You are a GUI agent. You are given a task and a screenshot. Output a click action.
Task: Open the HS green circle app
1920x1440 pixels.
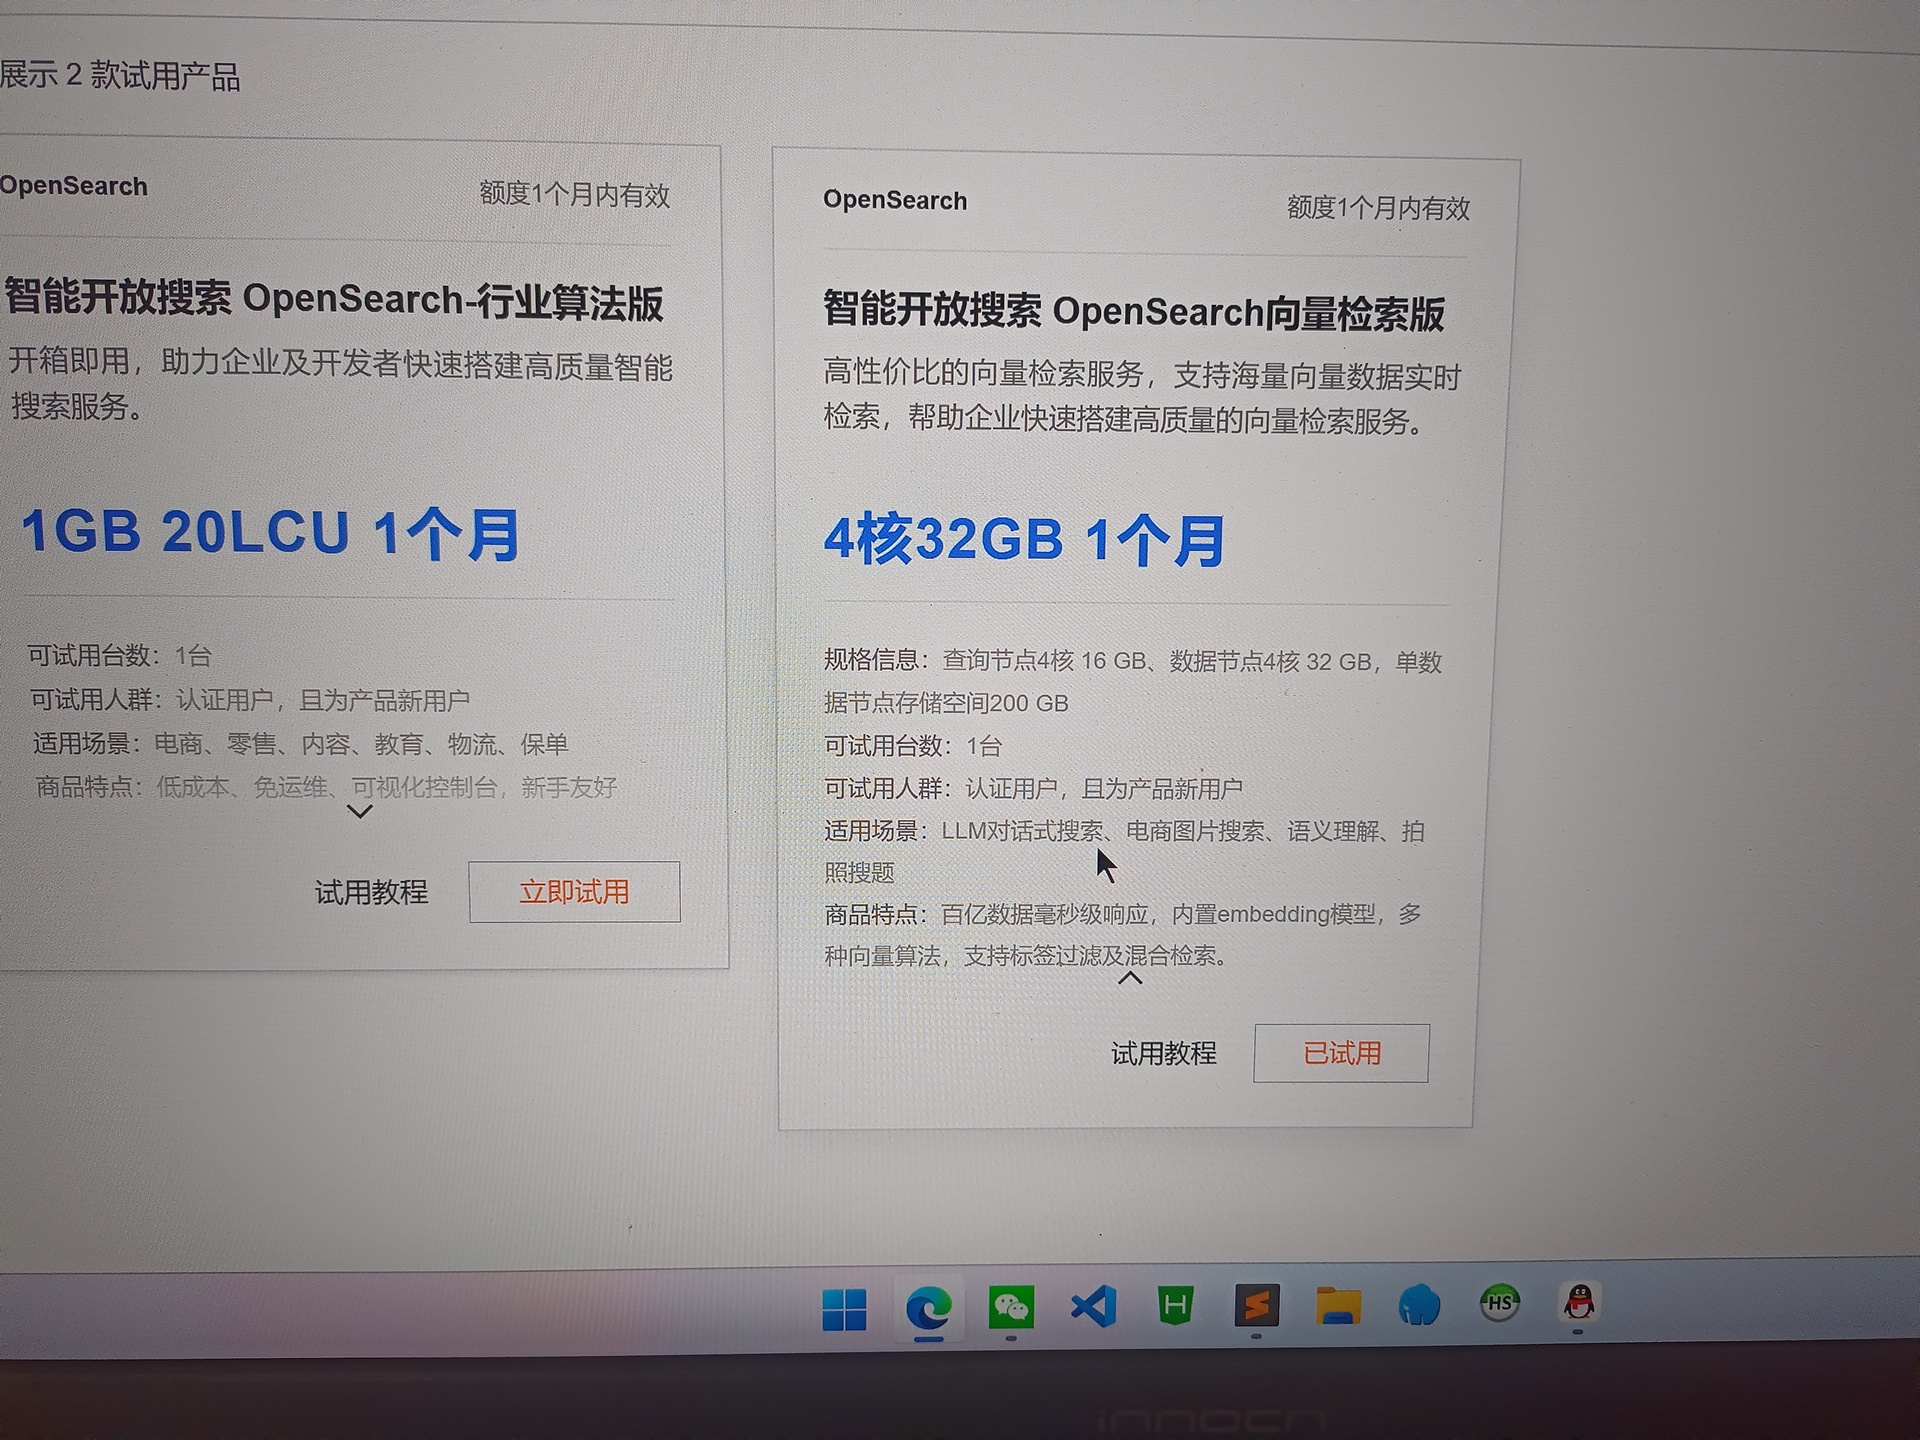(x=1499, y=1303)
